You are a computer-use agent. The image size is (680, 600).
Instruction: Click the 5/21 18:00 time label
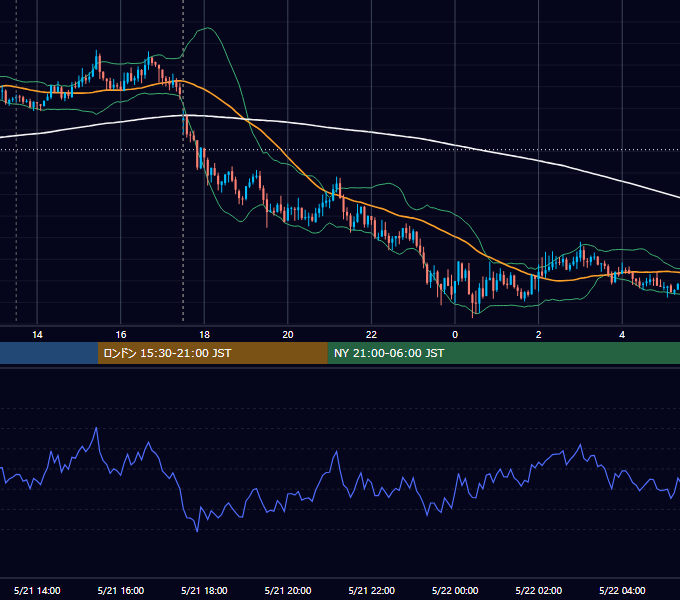(204, 590)
